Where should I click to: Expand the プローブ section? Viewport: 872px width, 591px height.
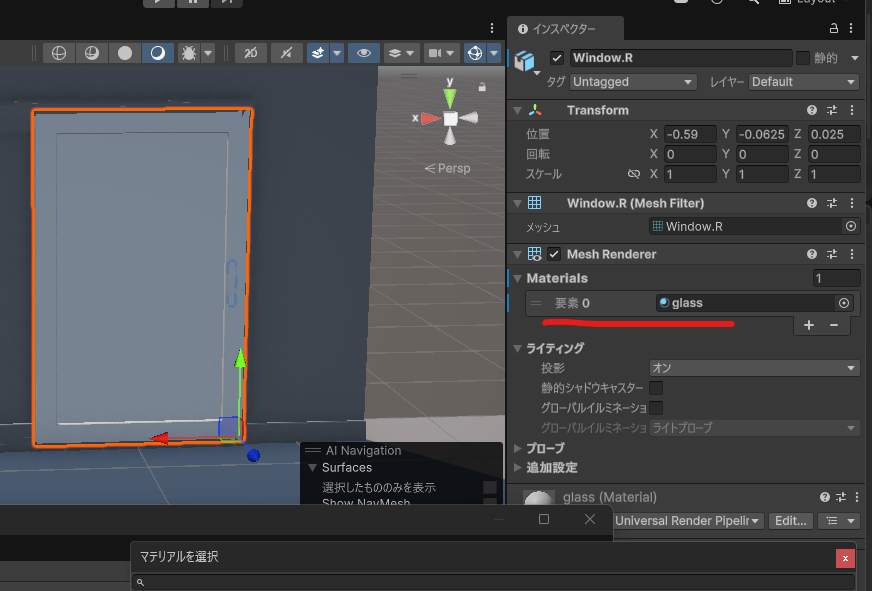pos(517,448)
